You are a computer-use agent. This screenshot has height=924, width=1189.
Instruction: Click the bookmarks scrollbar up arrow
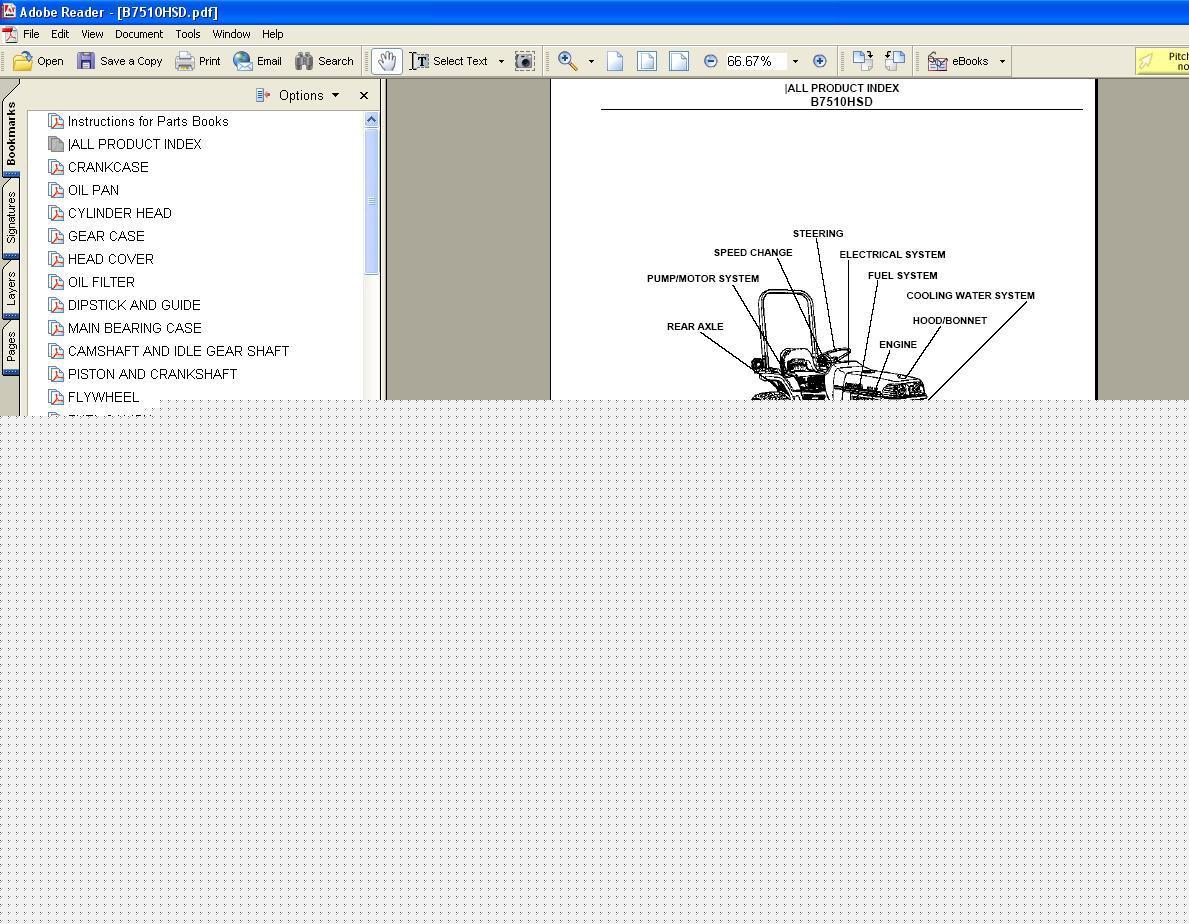point(372,120)
